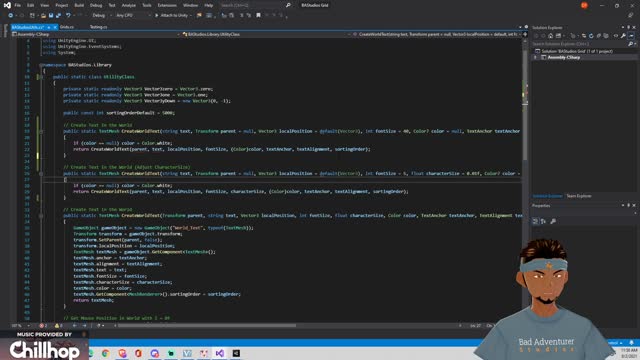
Task: Open the Any CPU platform dropdown
Action: pos(133,16)
